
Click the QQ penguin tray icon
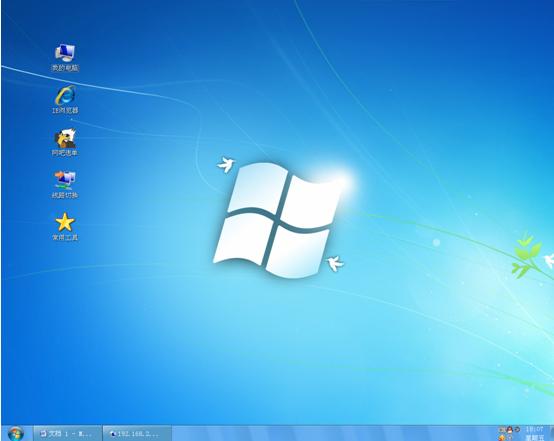coord(509,430)
